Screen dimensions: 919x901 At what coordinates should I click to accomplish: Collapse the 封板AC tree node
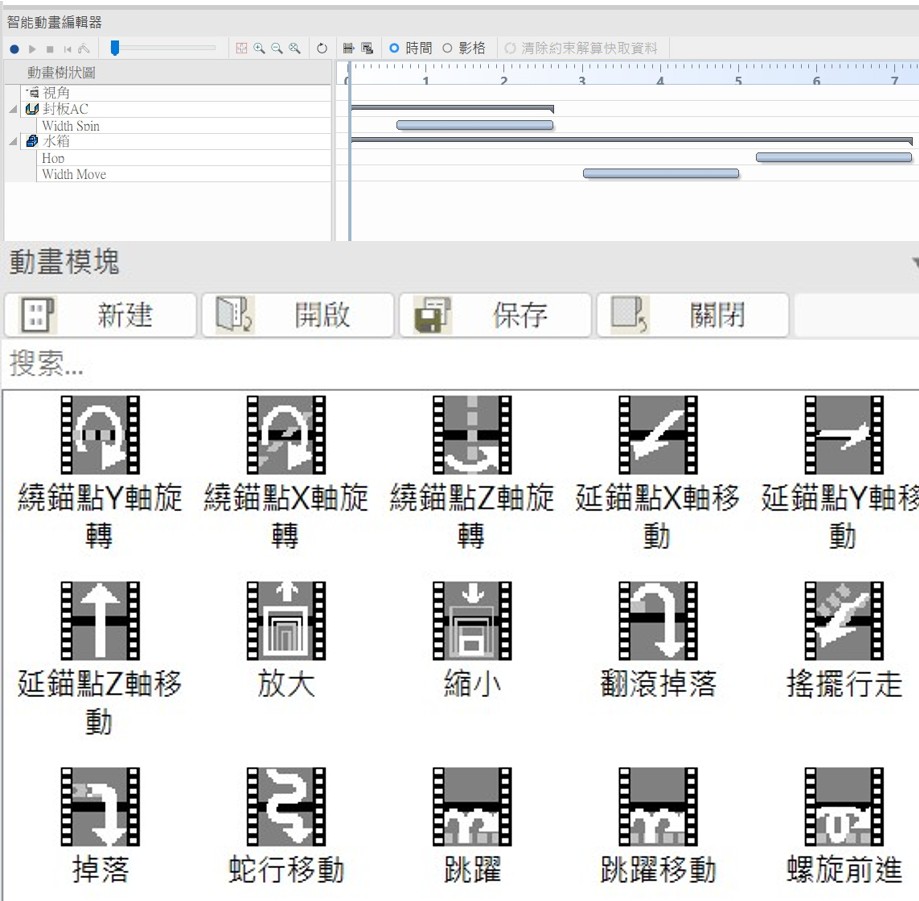pyautogui.click(x=13, y=109)
